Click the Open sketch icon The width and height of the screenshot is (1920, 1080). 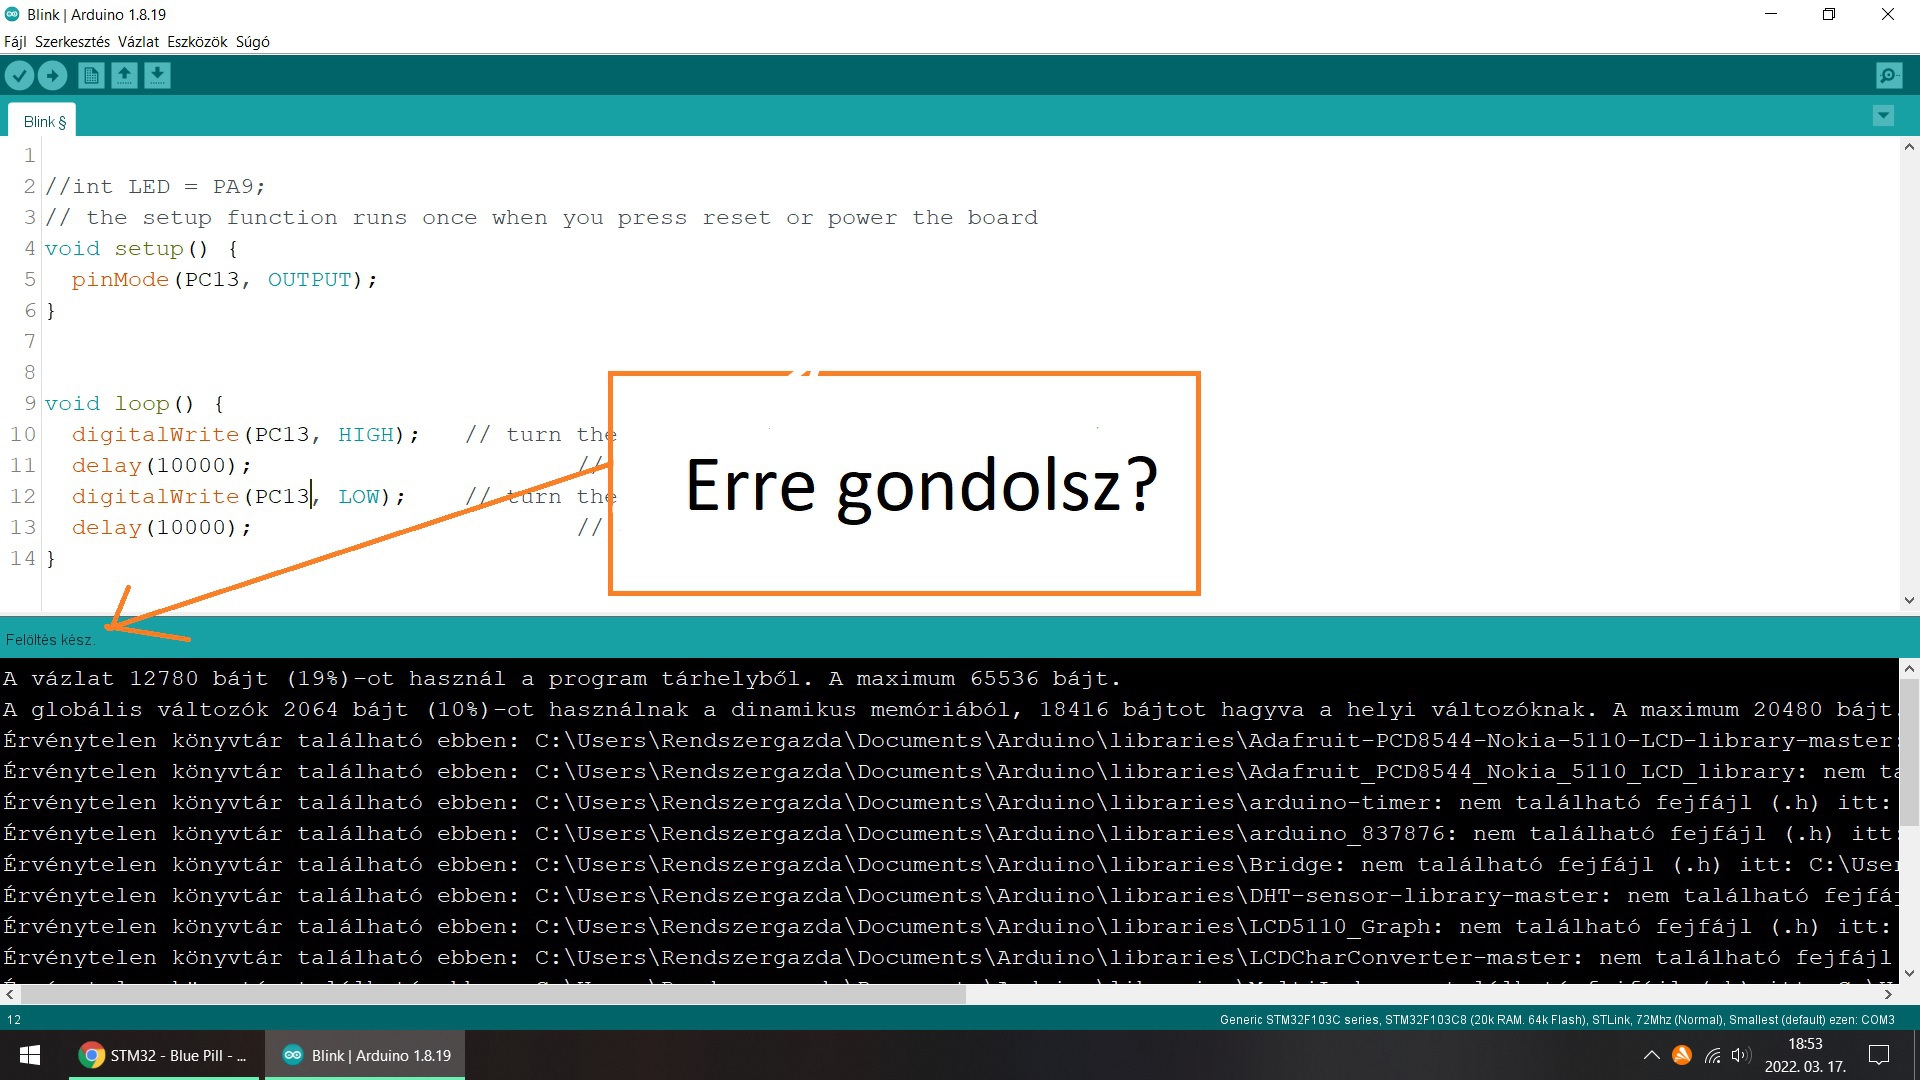(x=124, y=76)
